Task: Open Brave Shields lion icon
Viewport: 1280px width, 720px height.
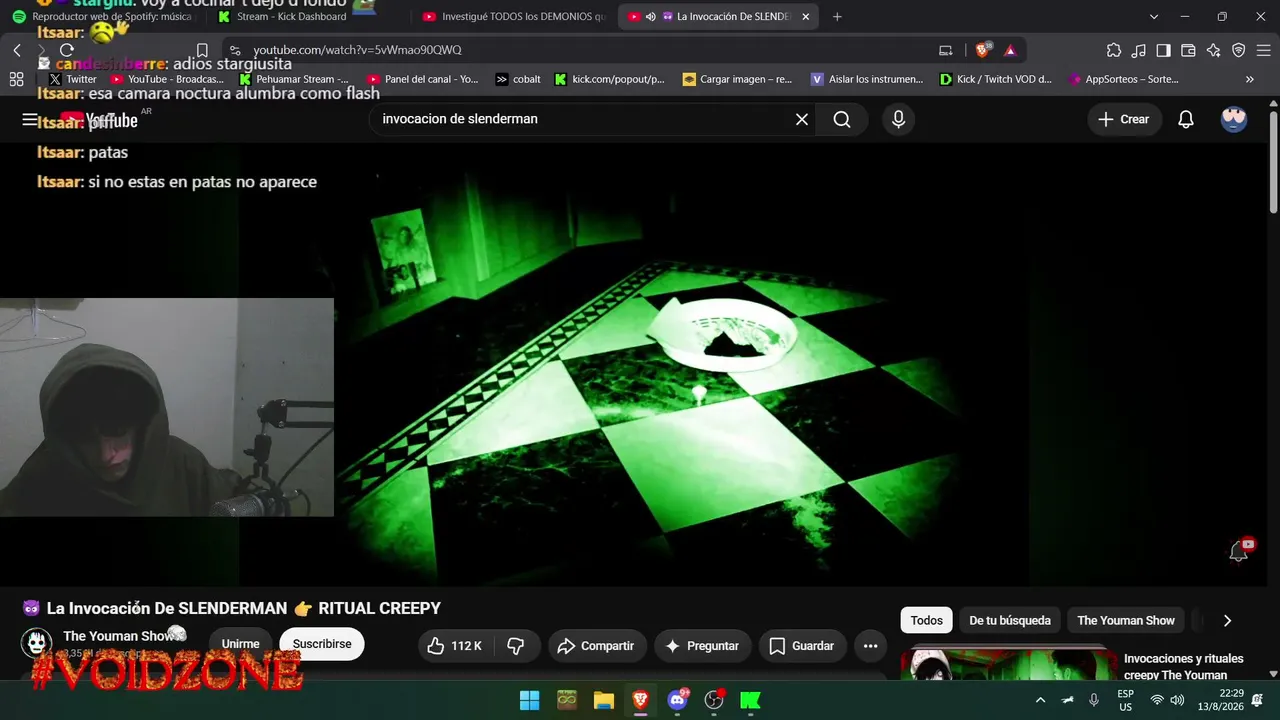Action: click(x=984, y=49)
